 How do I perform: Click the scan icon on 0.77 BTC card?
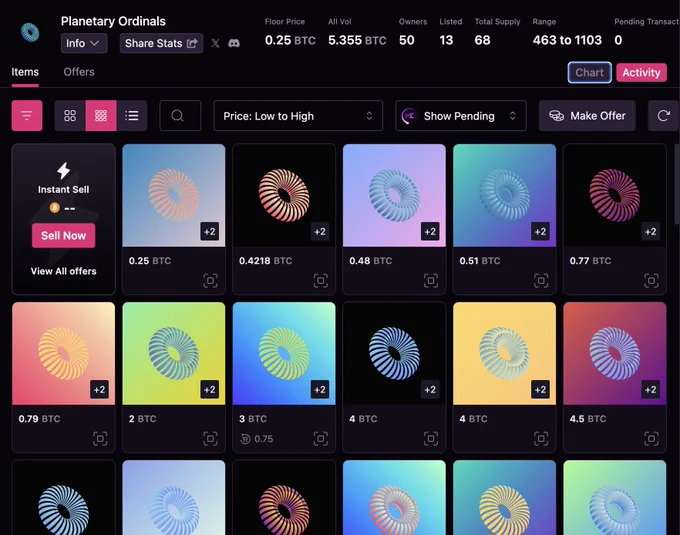coord(651,281)
